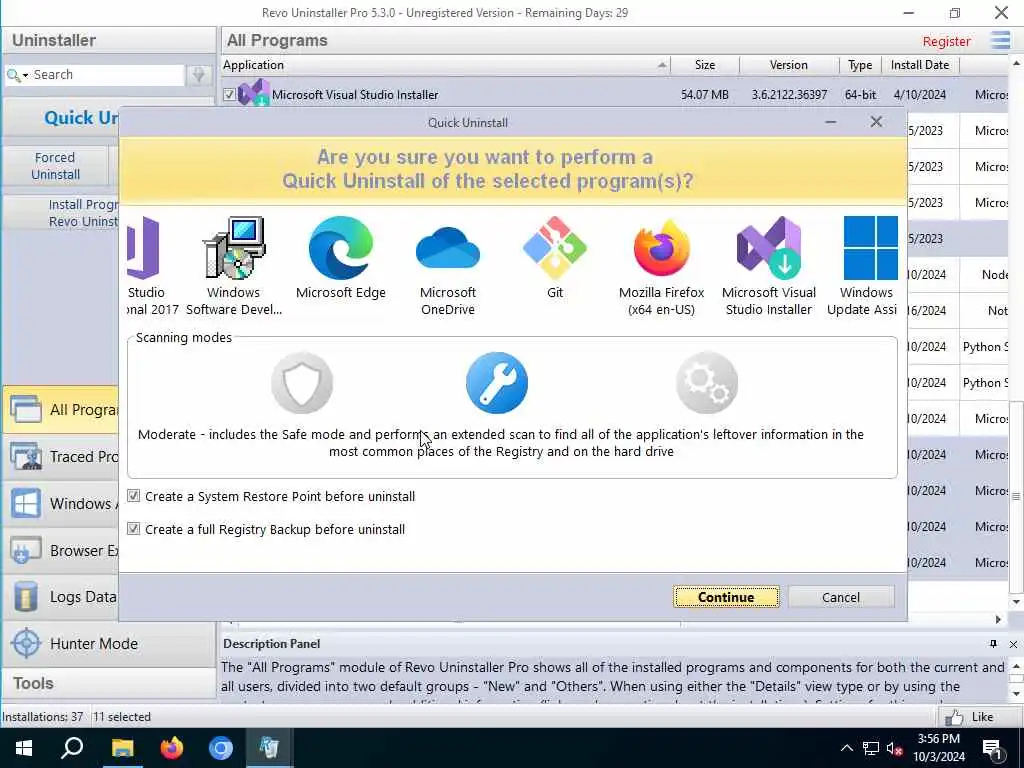The image size is (1024, 768).
Task: Click the horizontal scrollbar right arrow
Action: pos(998,619)
